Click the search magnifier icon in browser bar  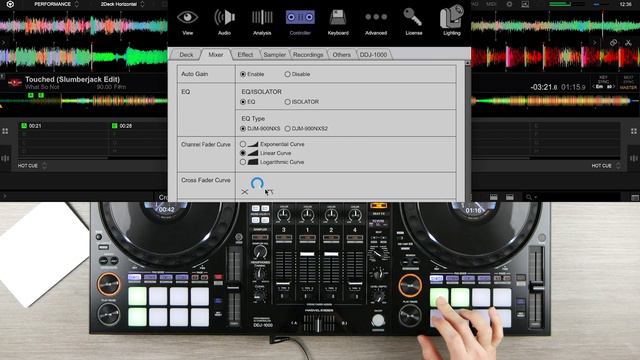[529, 197]
